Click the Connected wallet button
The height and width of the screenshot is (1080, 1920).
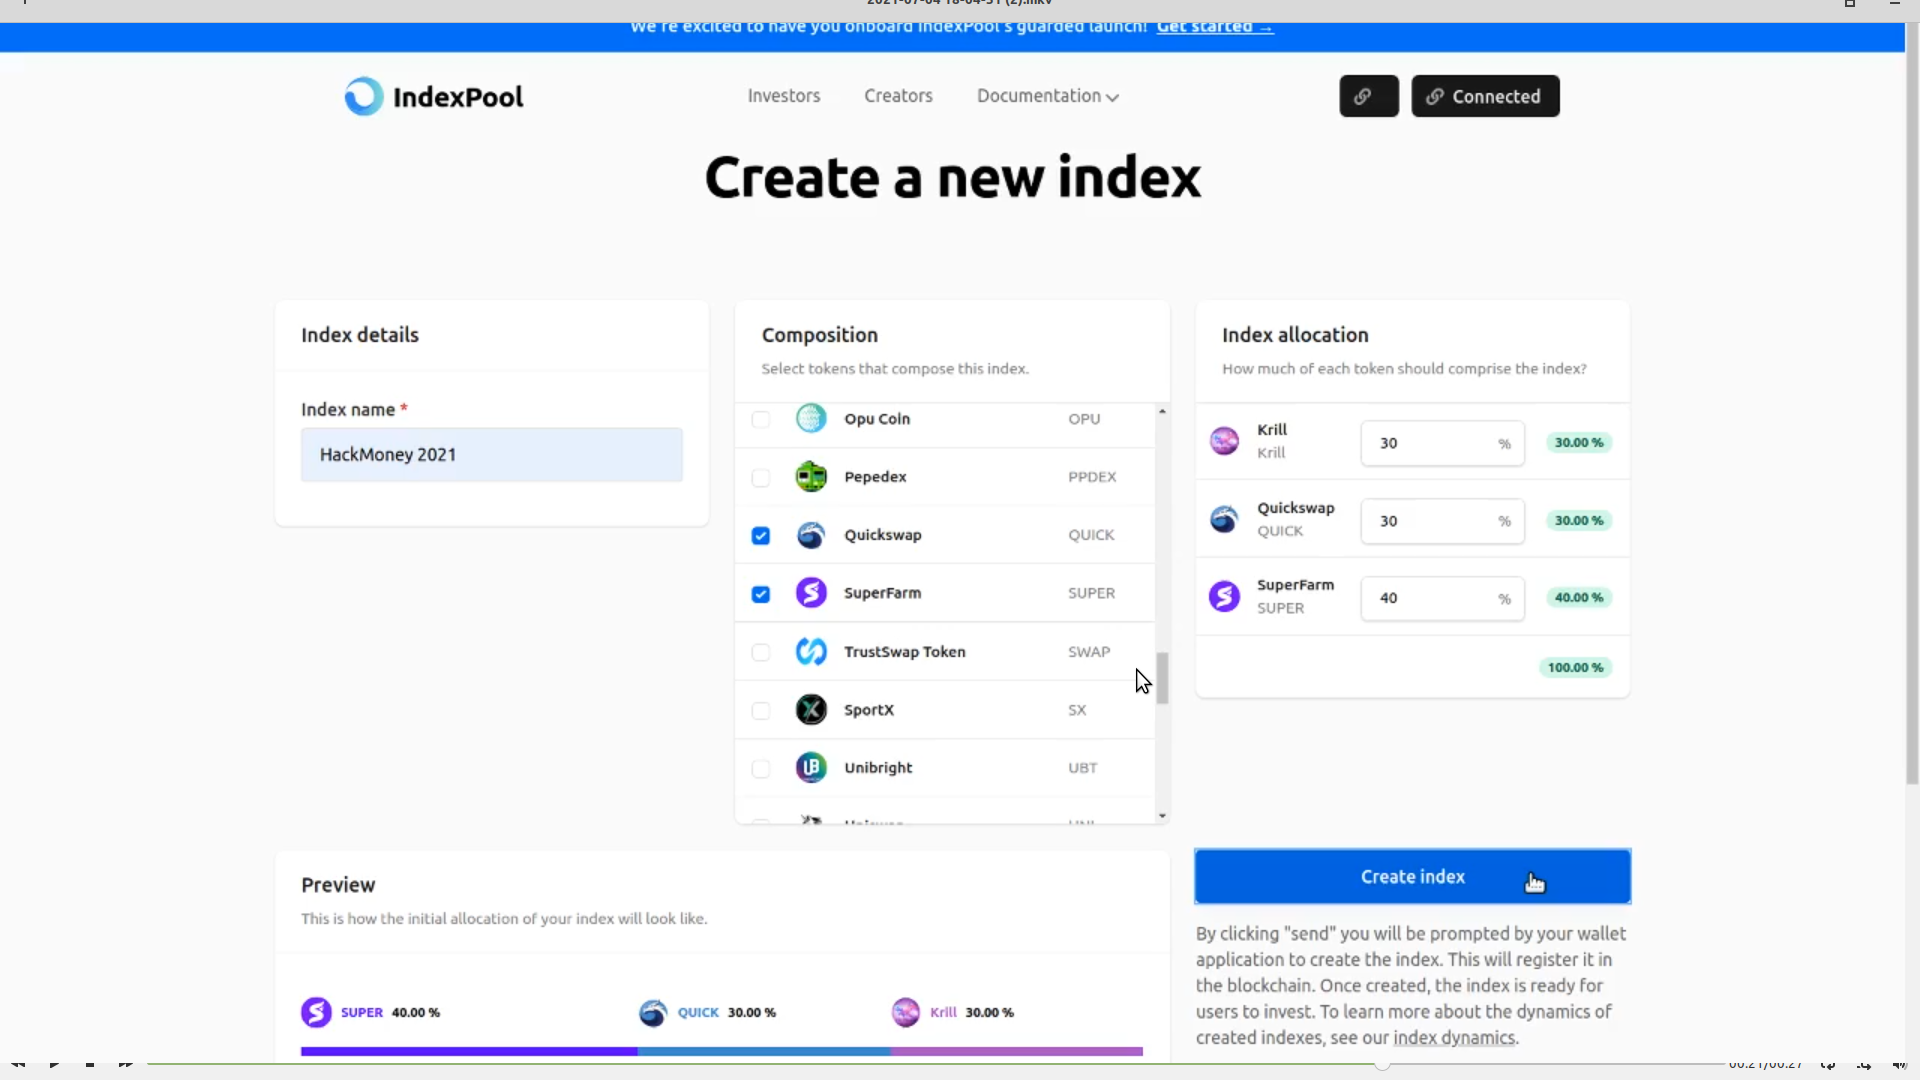[1485, 96]
